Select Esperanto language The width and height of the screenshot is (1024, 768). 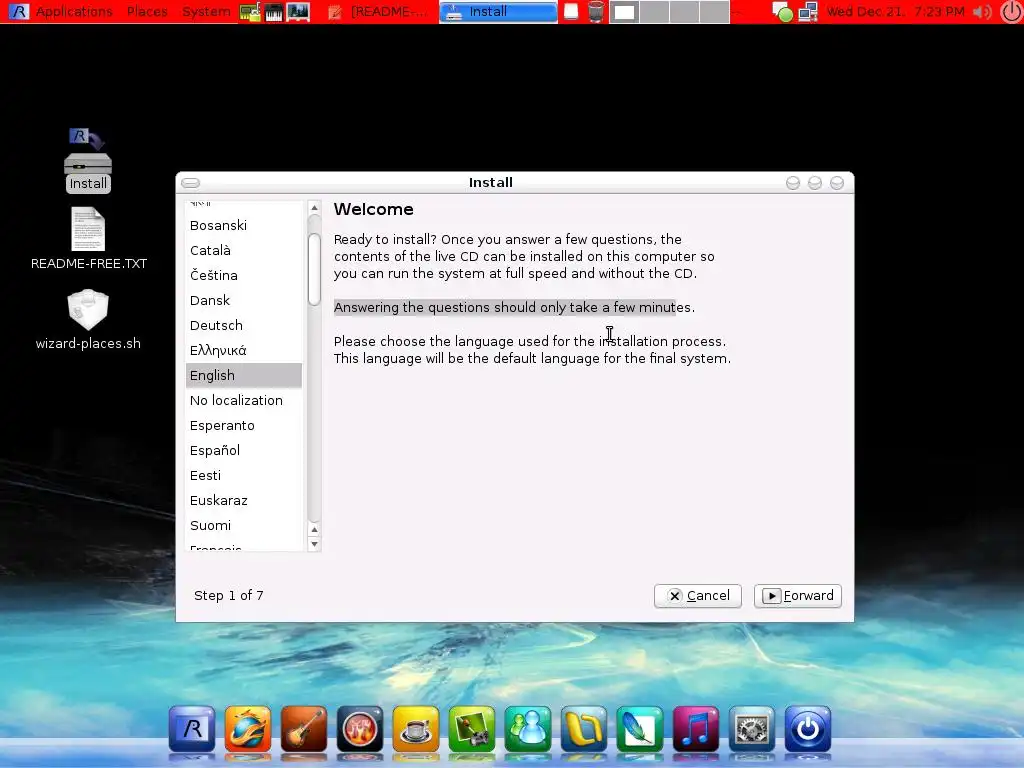[x=244, y=426]
